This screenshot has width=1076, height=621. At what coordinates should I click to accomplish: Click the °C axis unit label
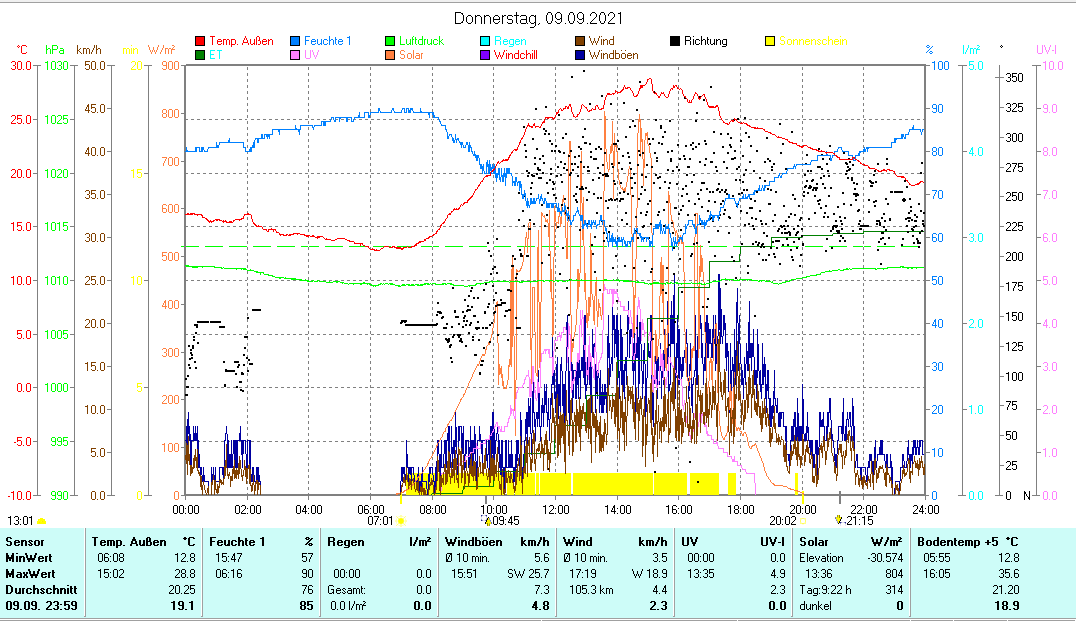21,50
